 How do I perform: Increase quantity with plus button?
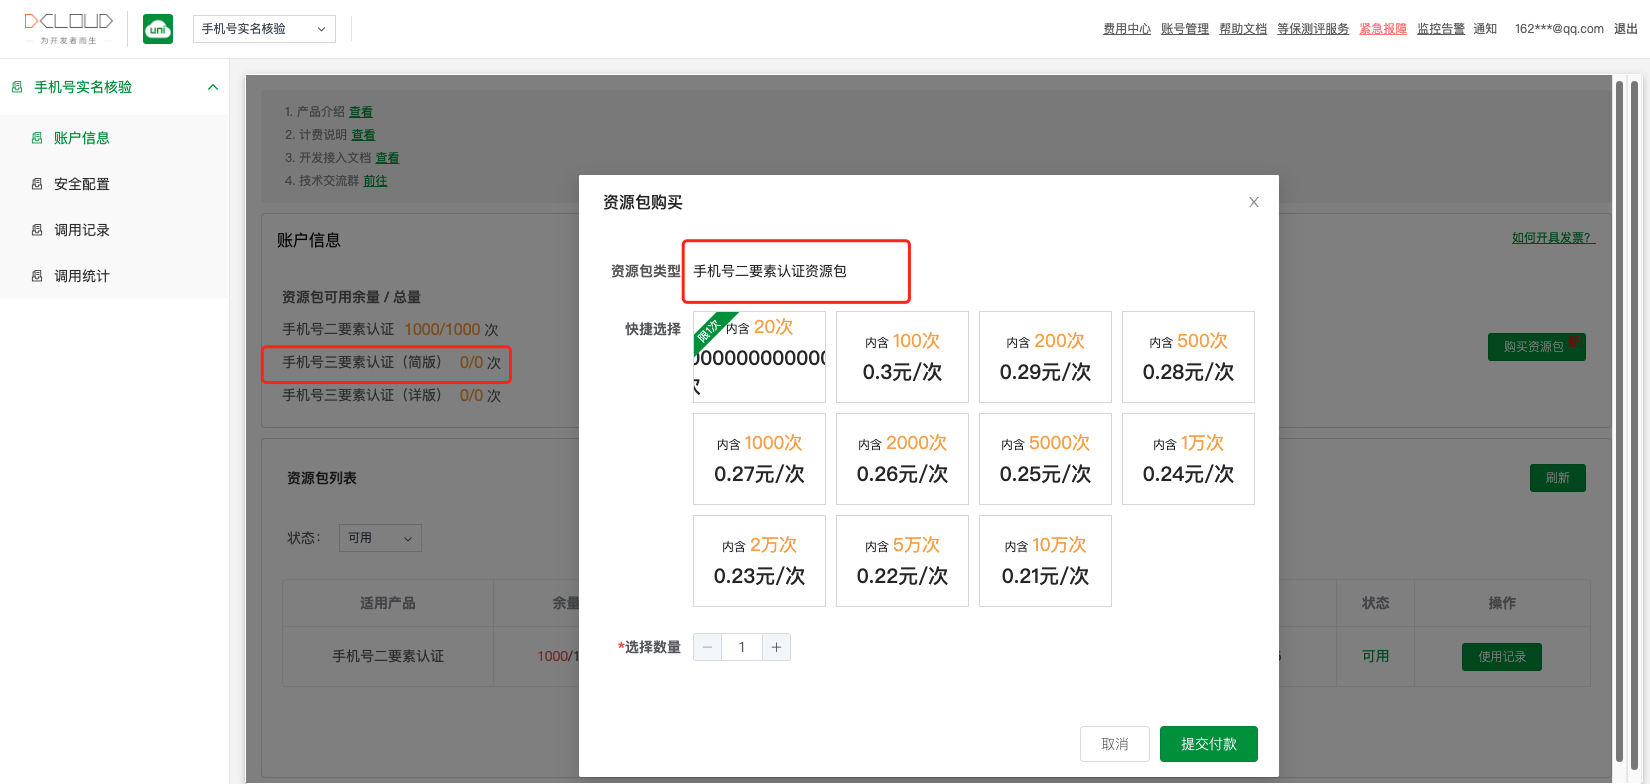click(776, 647)
